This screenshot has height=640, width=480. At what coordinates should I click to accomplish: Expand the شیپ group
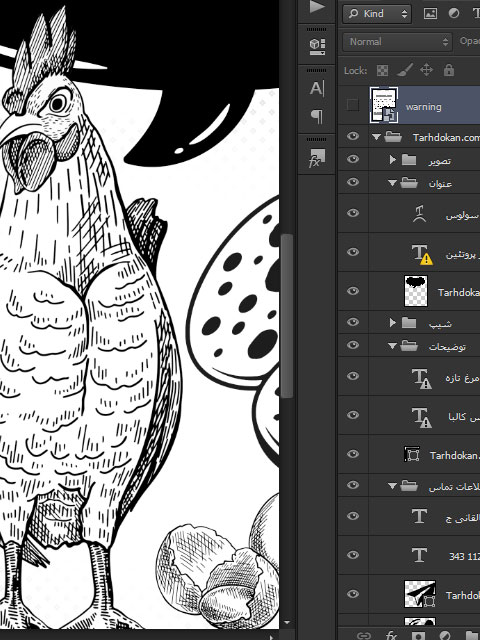point(393,323)
